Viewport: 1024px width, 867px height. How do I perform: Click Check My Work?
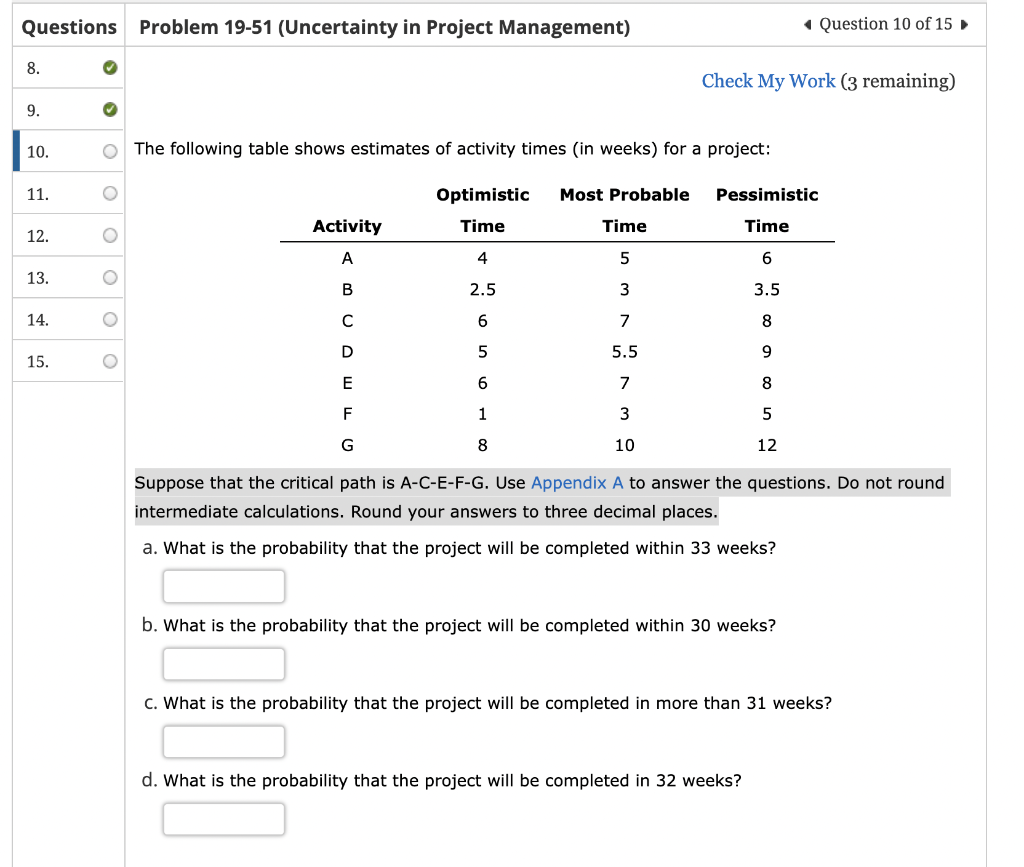click(x=768, y=81)
